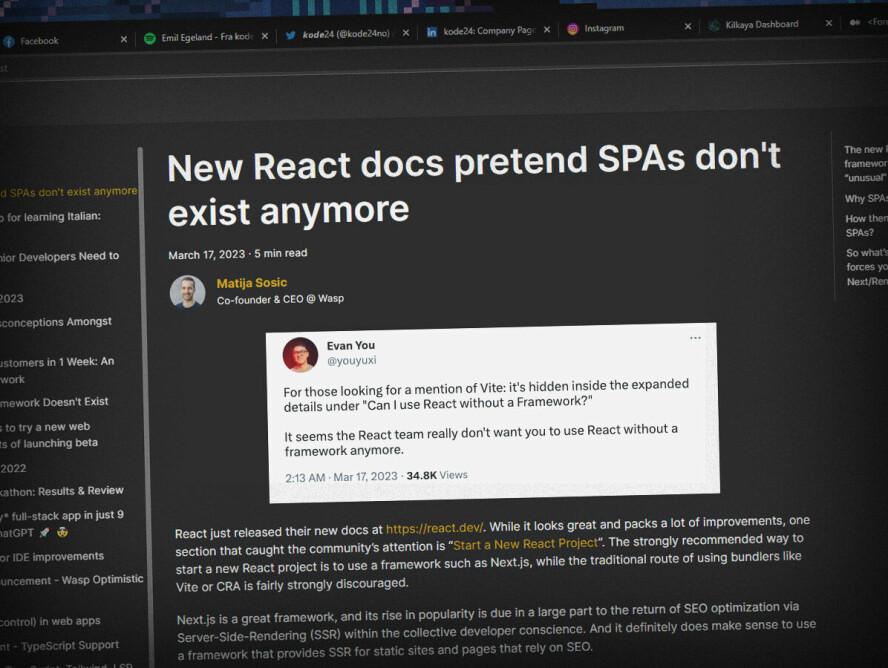Open the Start a New React Project link
This screenshot has width=888, height=668.
tap(525, 544)
